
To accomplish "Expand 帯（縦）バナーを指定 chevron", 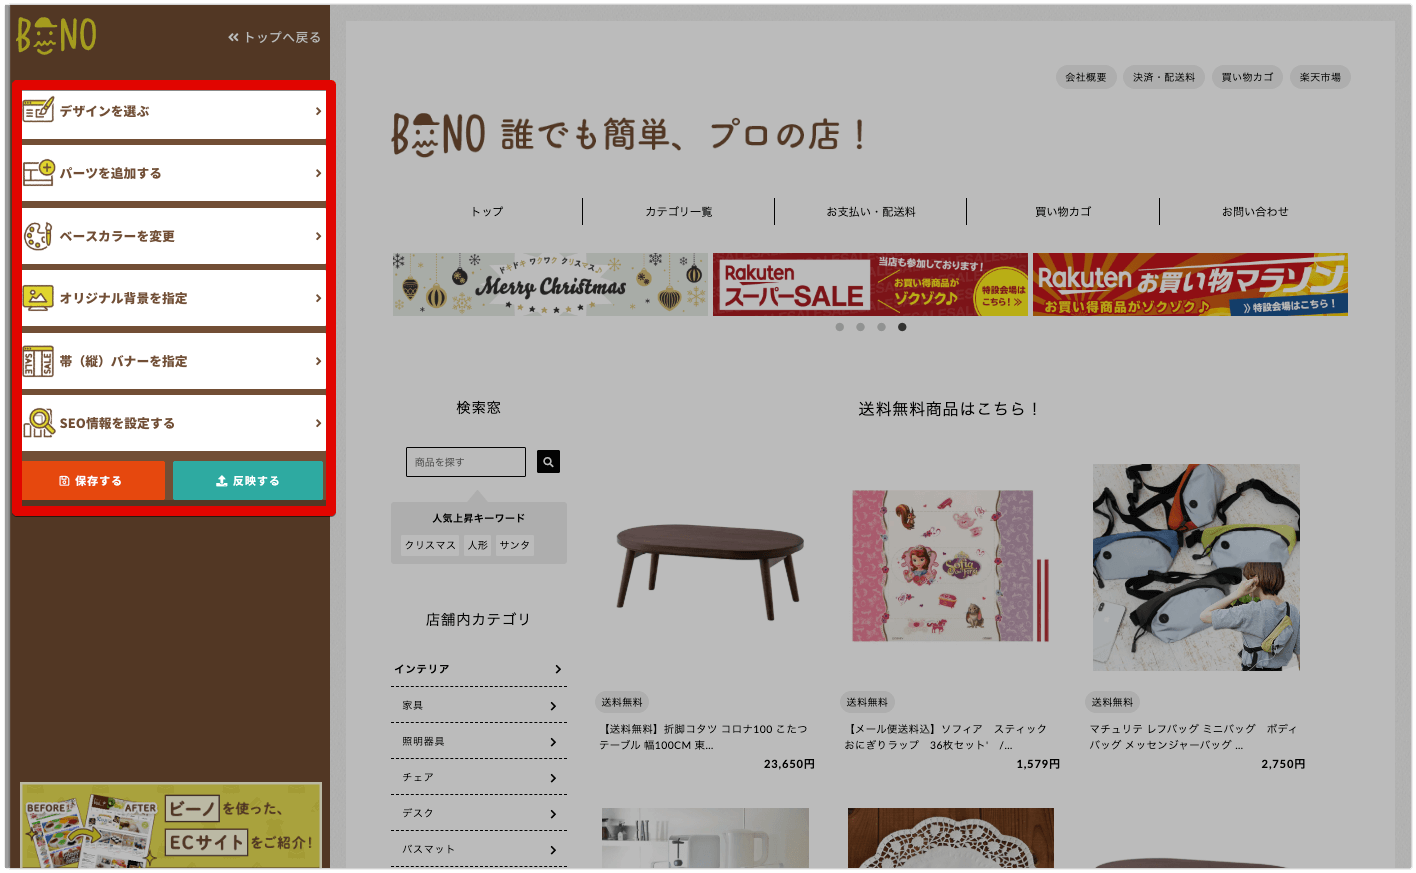I will coord(318,361).
